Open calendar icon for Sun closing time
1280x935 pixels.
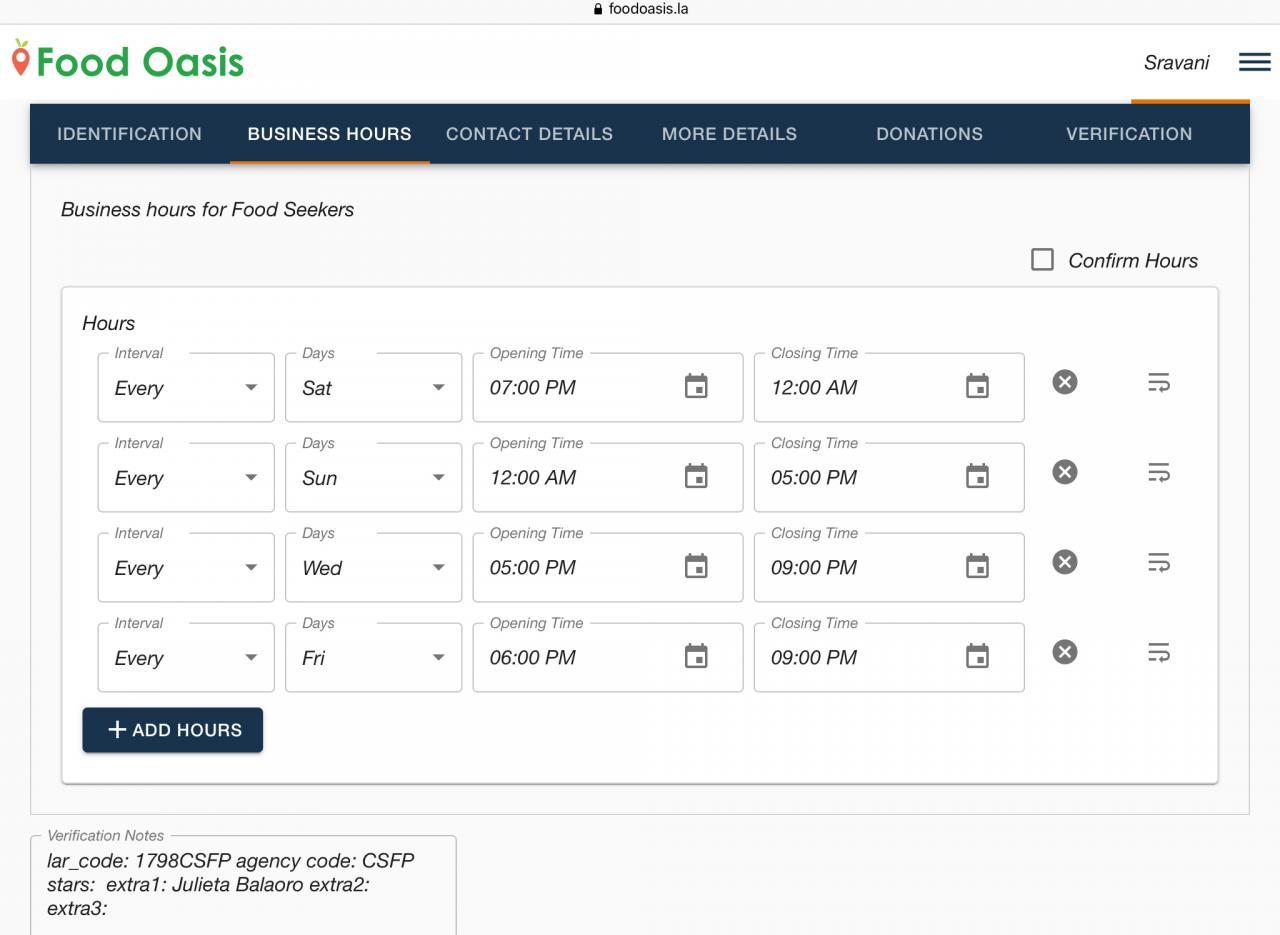977,476
